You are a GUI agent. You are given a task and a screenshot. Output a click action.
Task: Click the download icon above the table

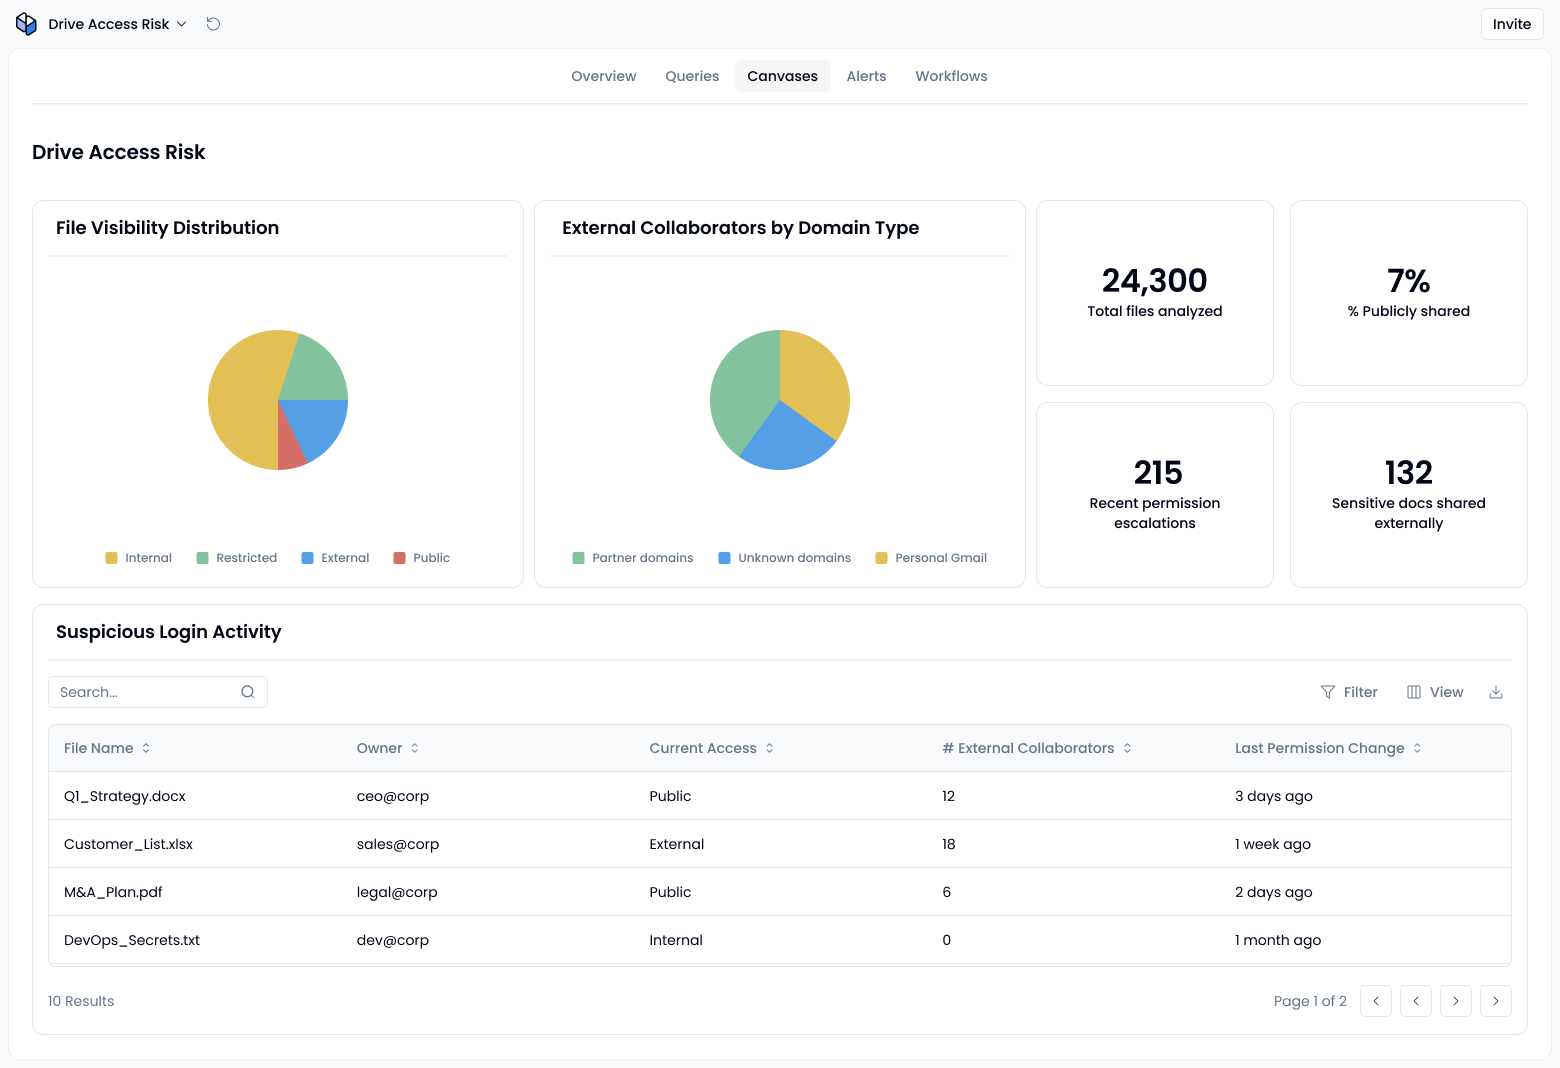(1496, 692)
